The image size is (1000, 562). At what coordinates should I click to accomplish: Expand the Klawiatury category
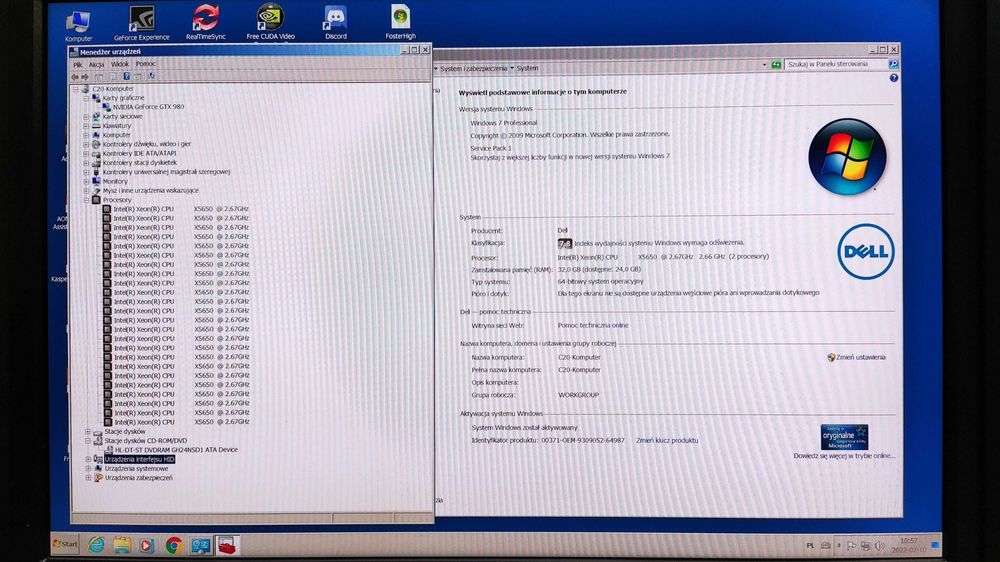click(x=86, y=126)
